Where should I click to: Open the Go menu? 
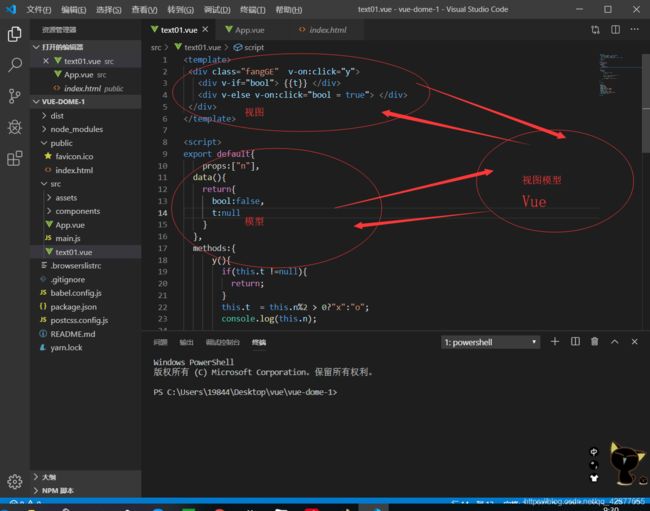(180, 9)
